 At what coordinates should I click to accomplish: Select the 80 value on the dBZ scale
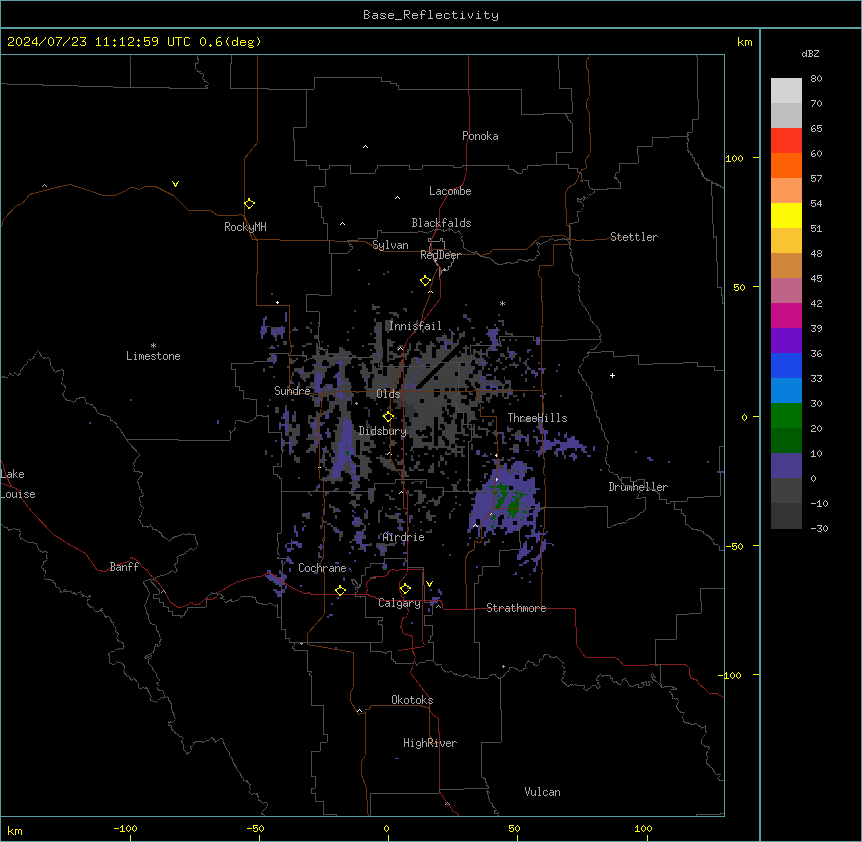[816, 79]
